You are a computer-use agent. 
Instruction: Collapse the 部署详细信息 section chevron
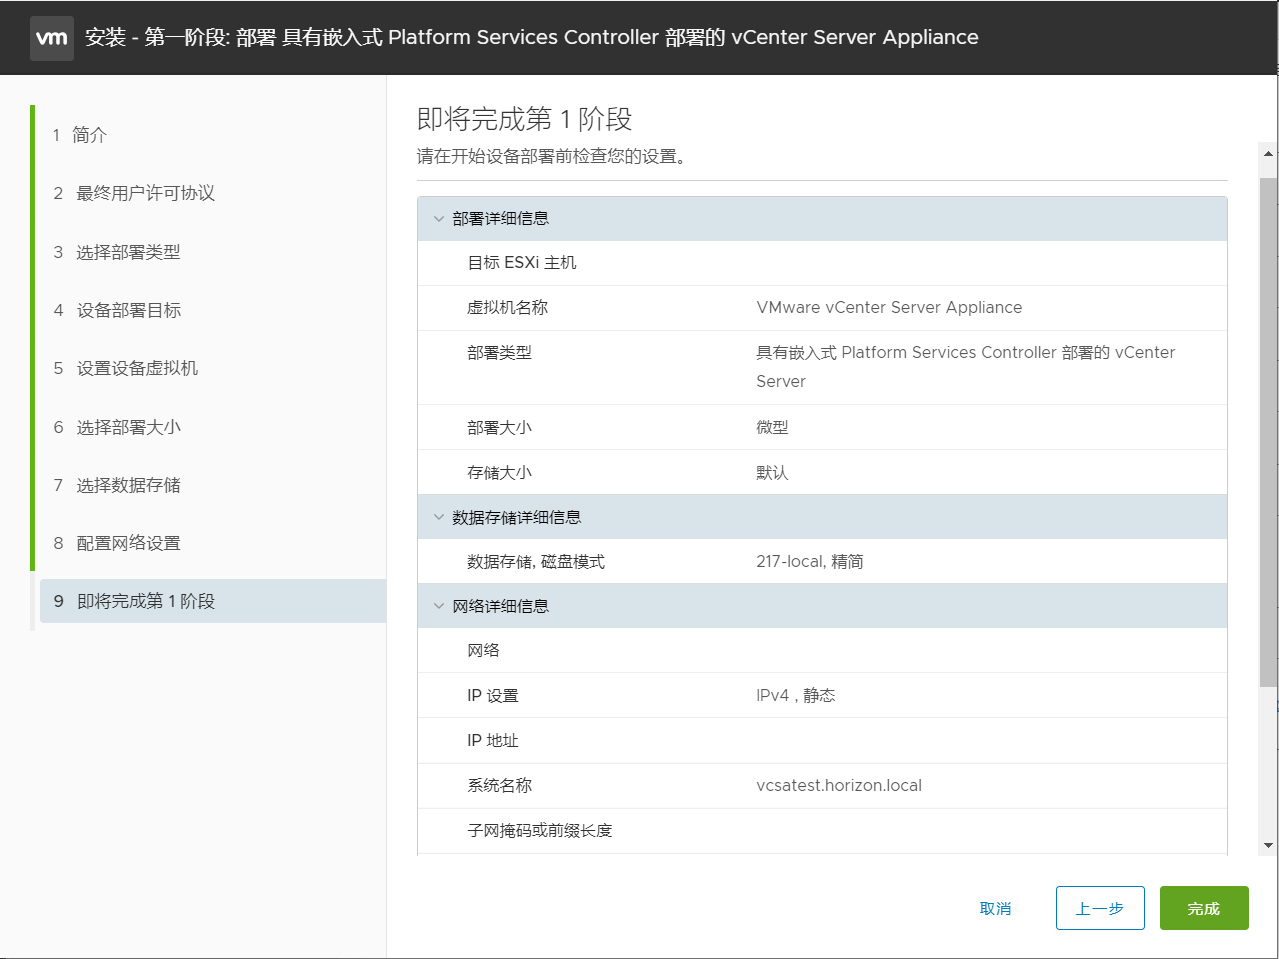point(438,219)
